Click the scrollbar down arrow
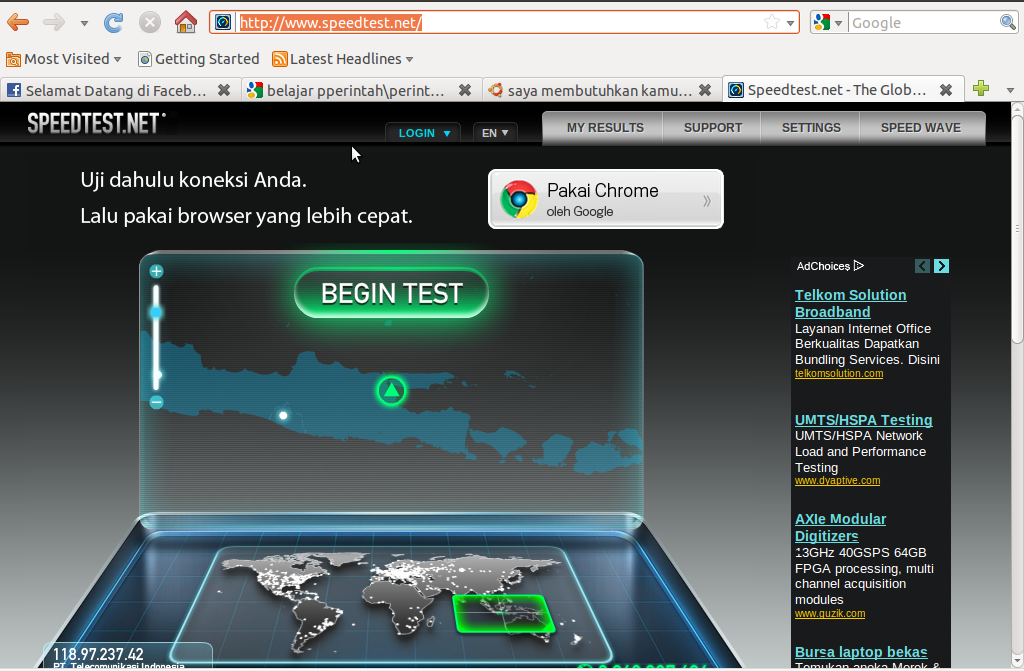The image size is (1024, 671). click(x=1017, y=660)
